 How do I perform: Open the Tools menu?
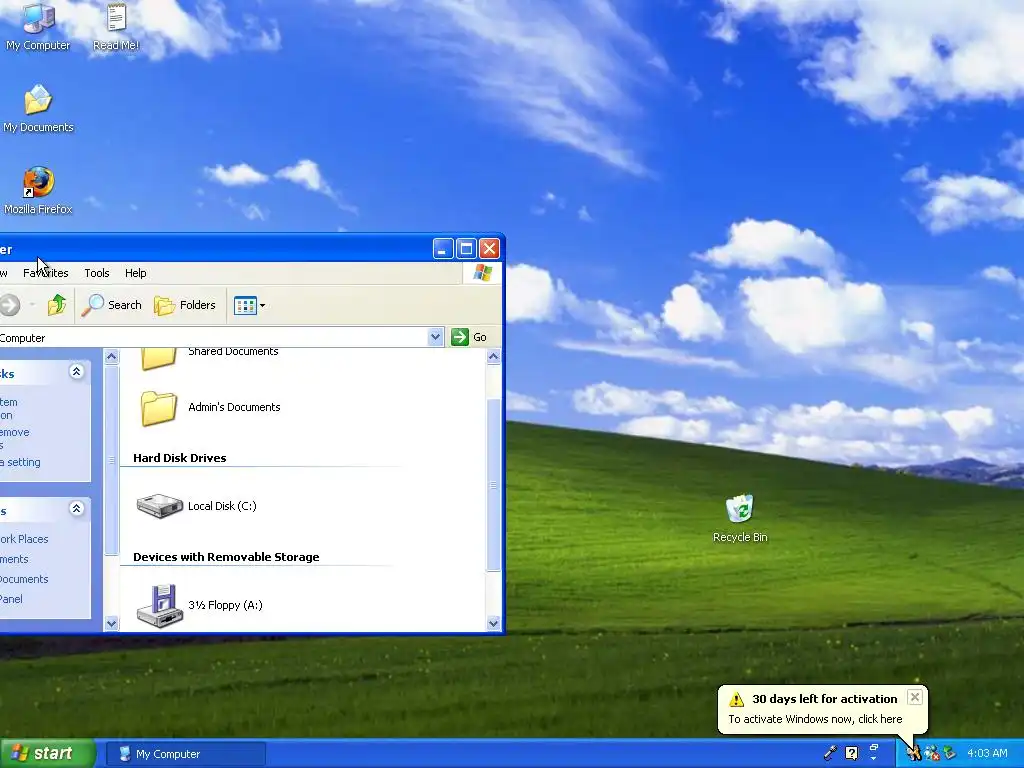tap(97, 273)
